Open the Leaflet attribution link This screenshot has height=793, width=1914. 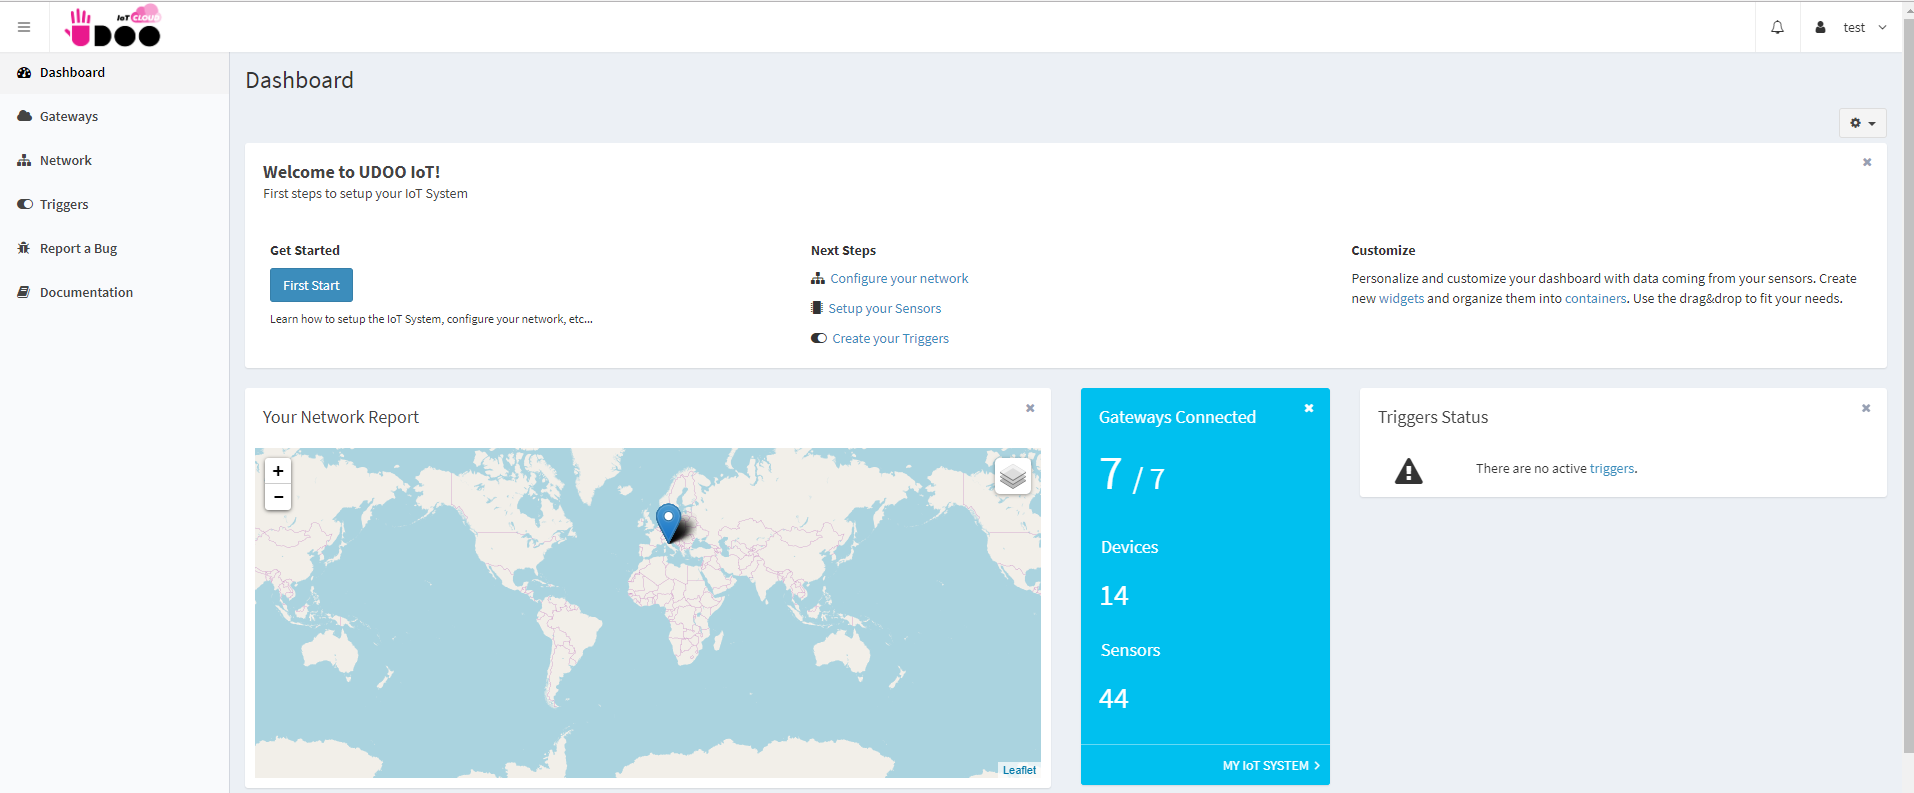click(1019, 770)
